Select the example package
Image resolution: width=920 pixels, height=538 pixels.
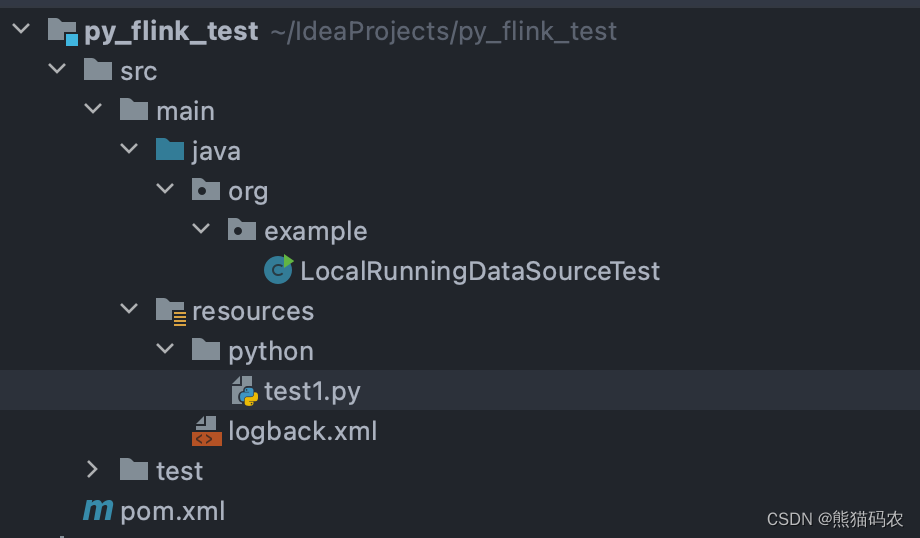(315, 231)
